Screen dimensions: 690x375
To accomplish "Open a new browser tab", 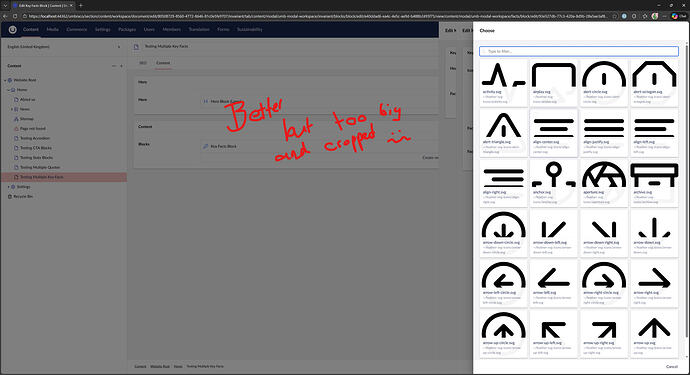I will coord(81,6).
